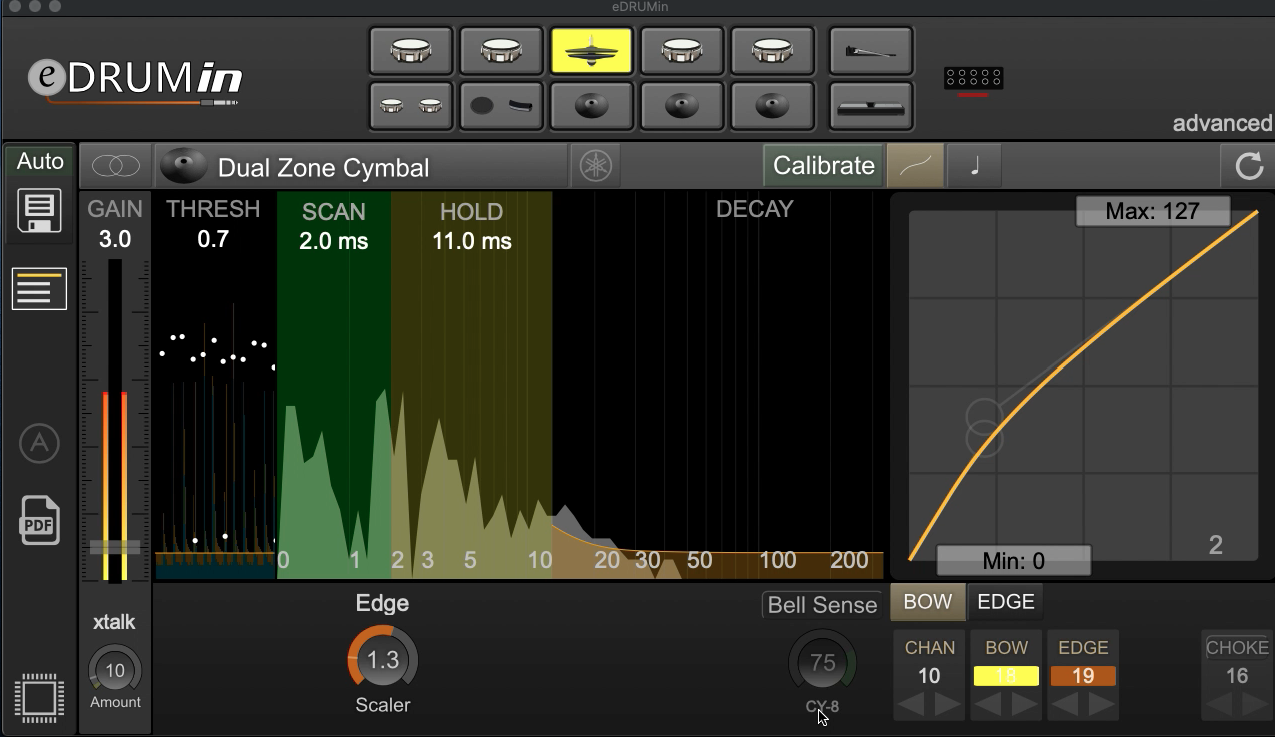Viewport: 1275px width, 737px height.
Task: Select the highlighted yellow cymbal input
Action: (x=591, y=51)
